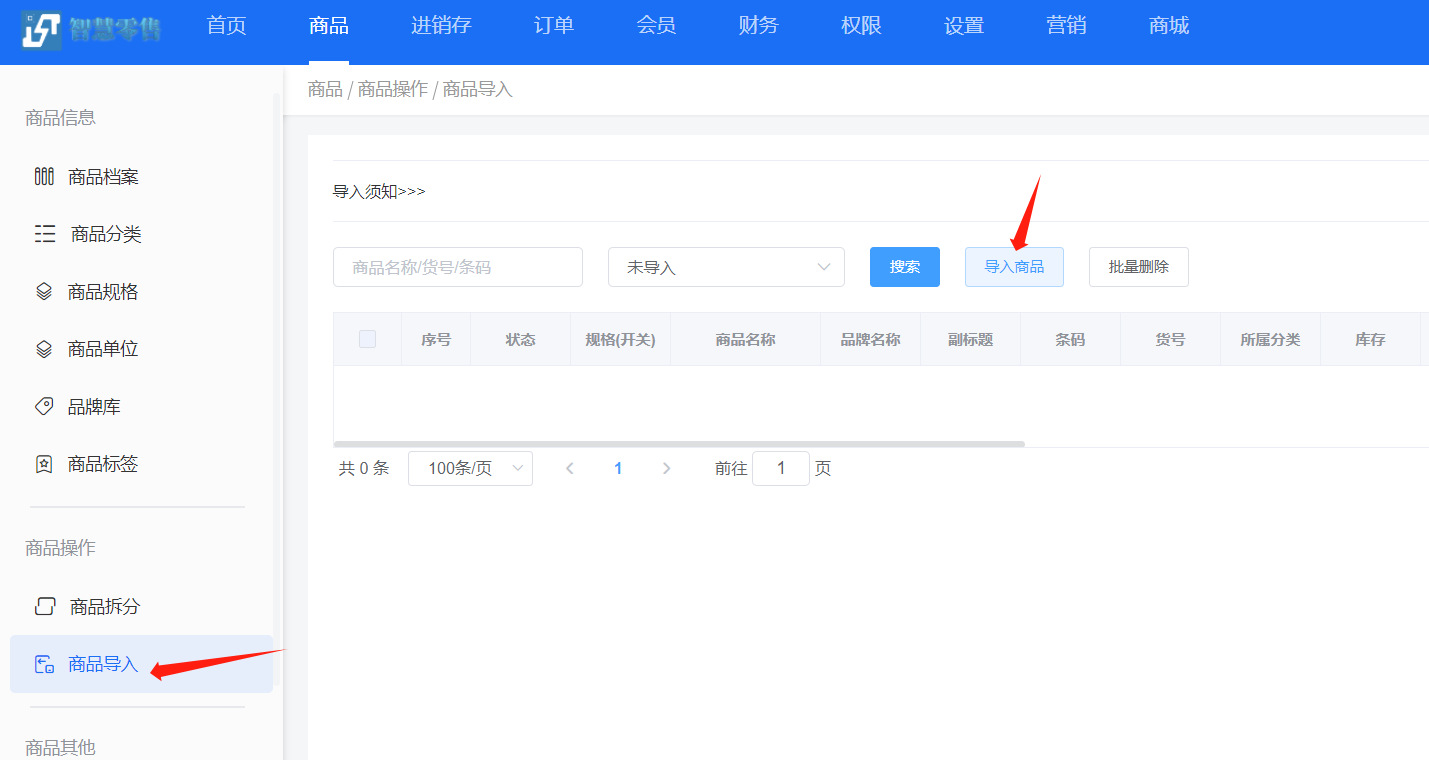
Task: Click the 智慧零售 logo icon
Action: [41, 30]
